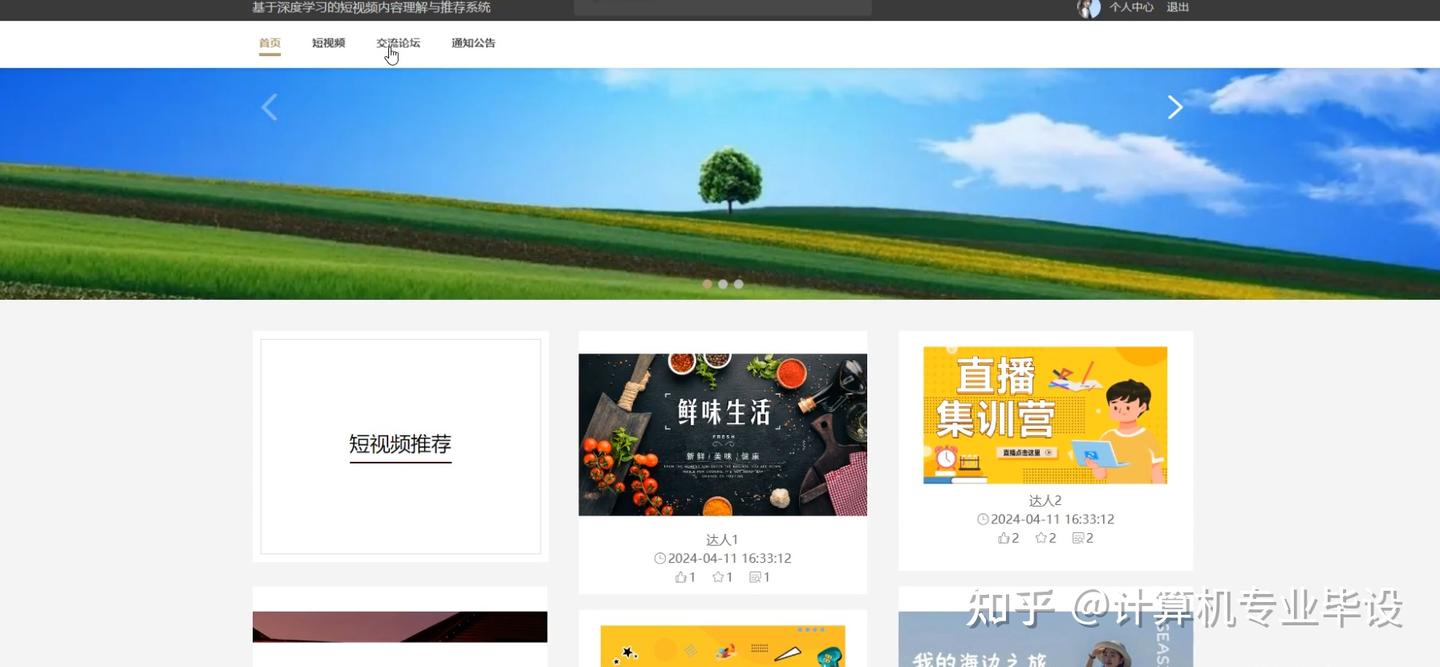Switch to the 短视频 tab
Screen dimensions: 1440x667
[x=327, y=43]
